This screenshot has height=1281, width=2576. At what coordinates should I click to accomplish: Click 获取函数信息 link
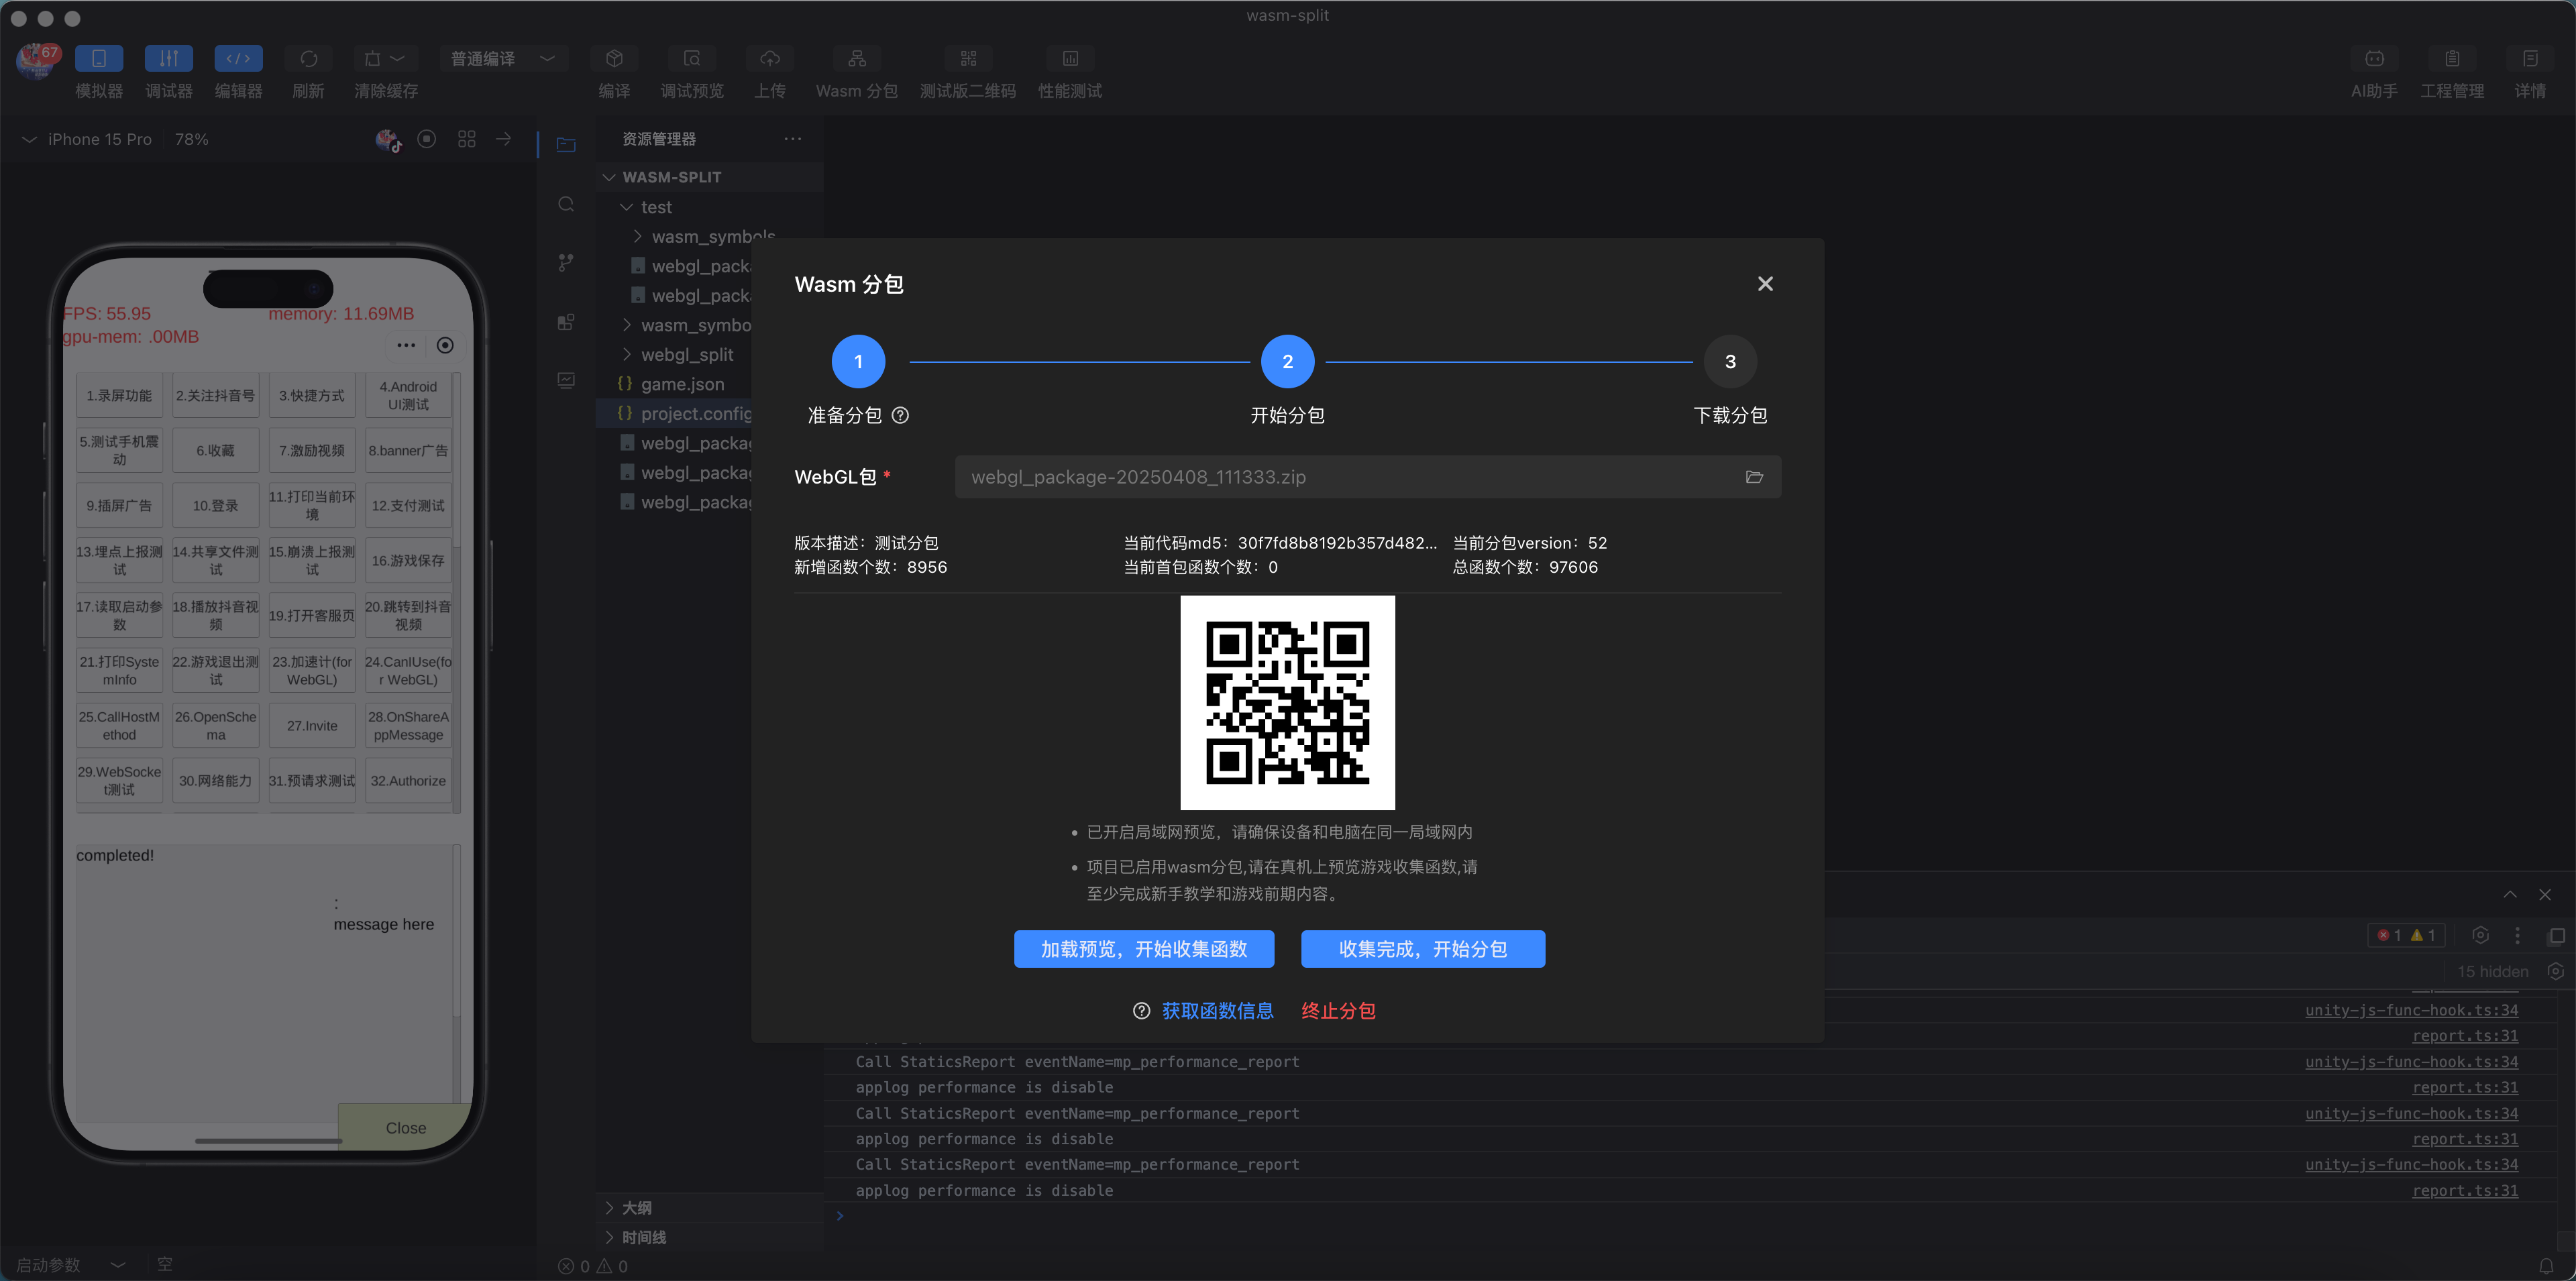1217,1011
